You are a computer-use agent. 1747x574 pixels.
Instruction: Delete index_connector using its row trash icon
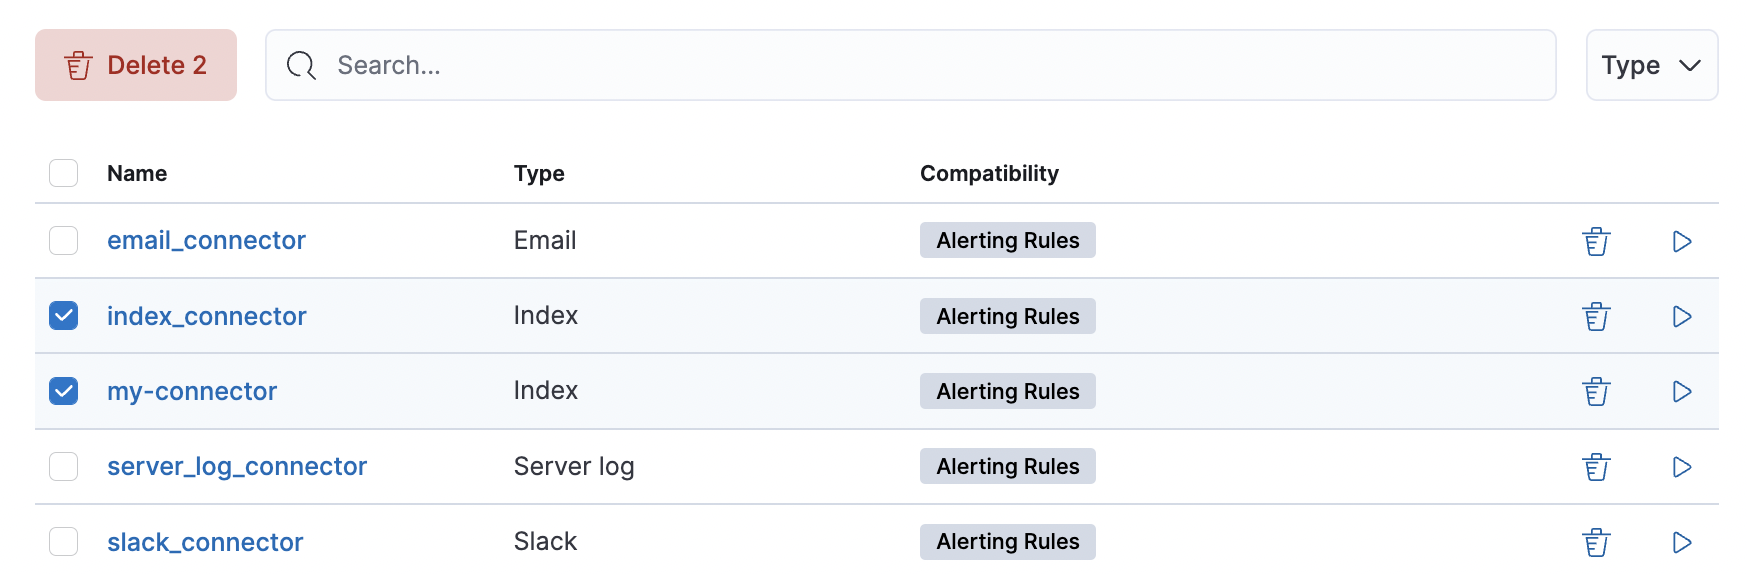(1596, 317)
